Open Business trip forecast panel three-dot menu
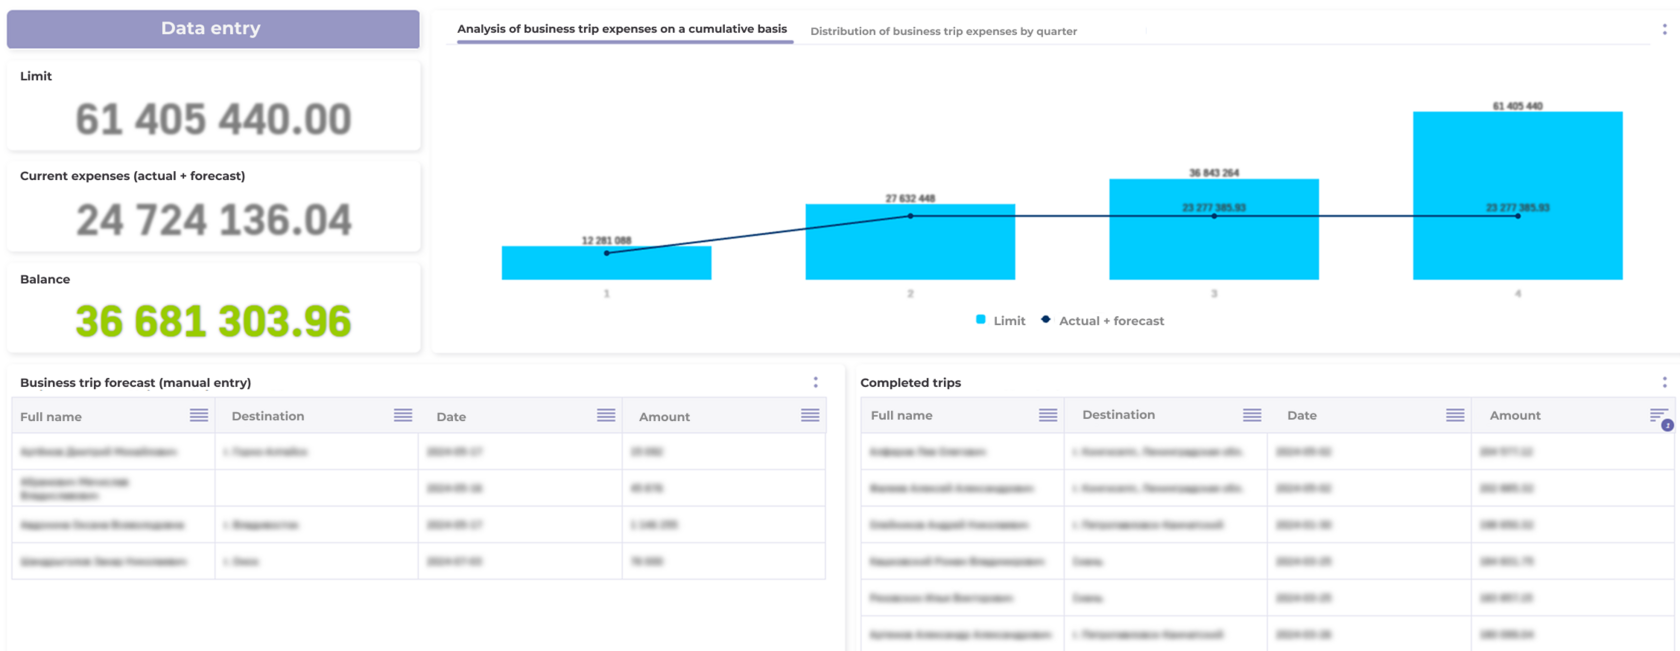 click(x=815, y=382)
